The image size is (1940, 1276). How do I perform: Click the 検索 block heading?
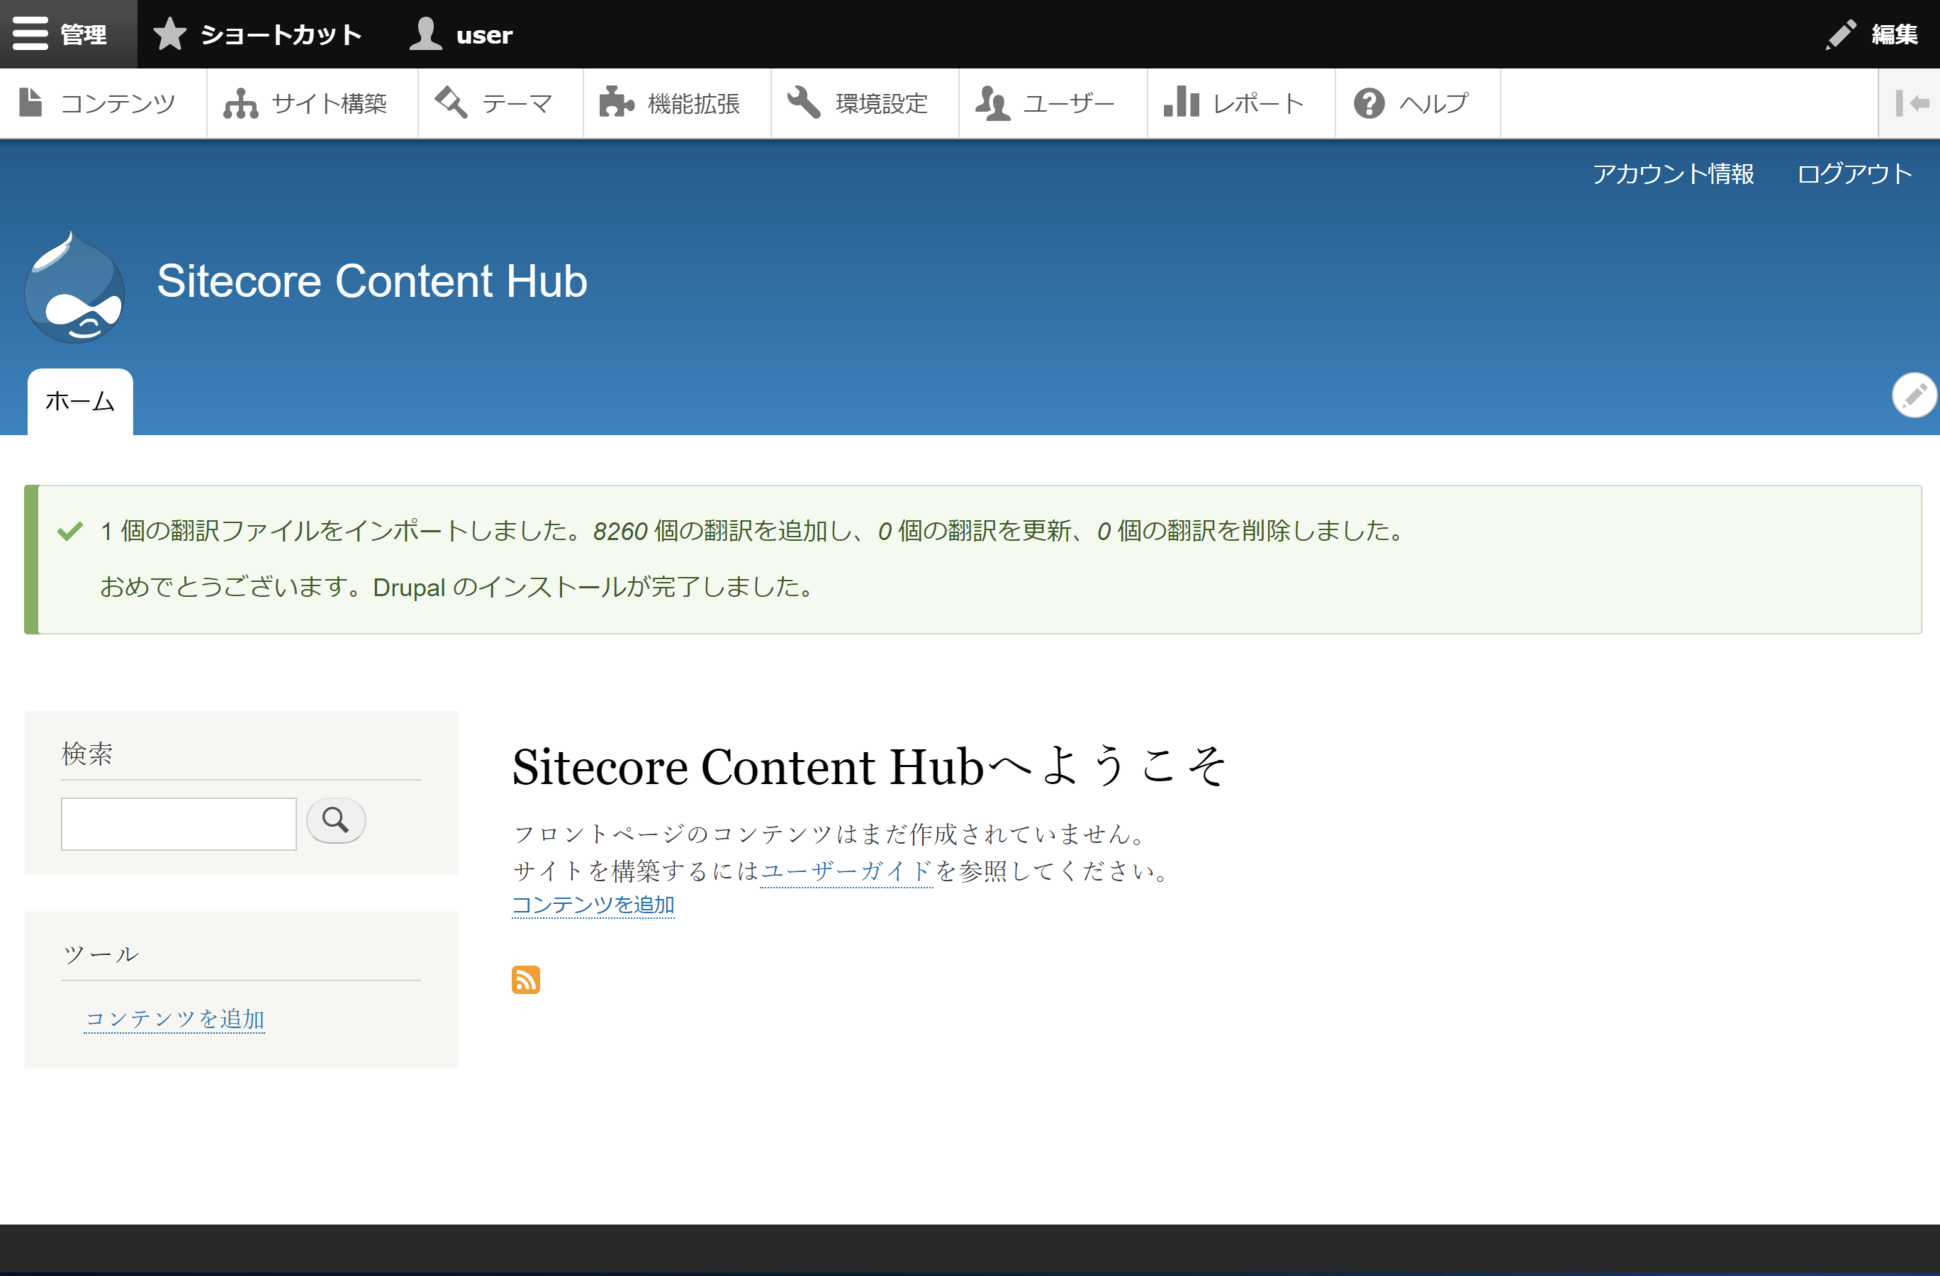point(87,753)
